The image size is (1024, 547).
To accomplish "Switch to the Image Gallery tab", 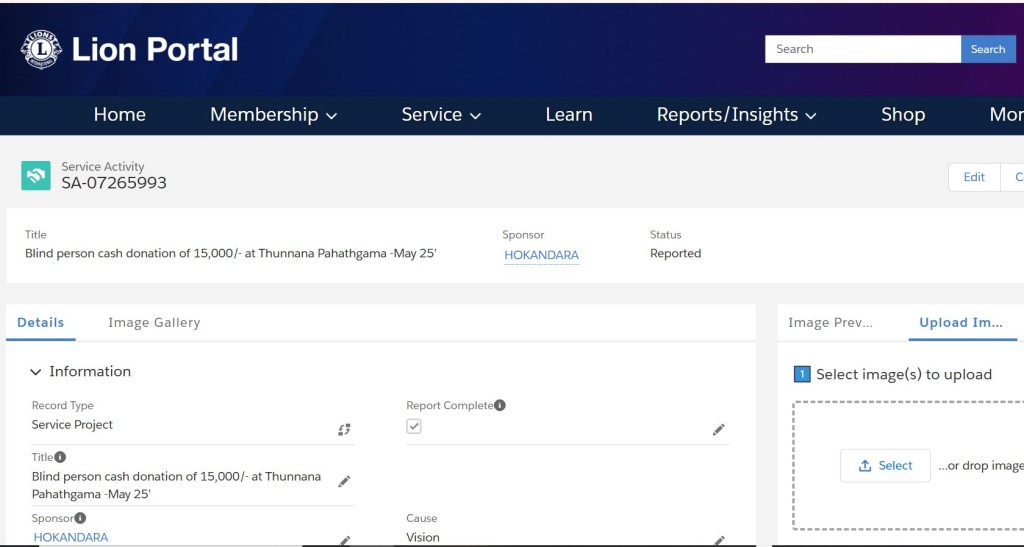I will pos(154,322).
